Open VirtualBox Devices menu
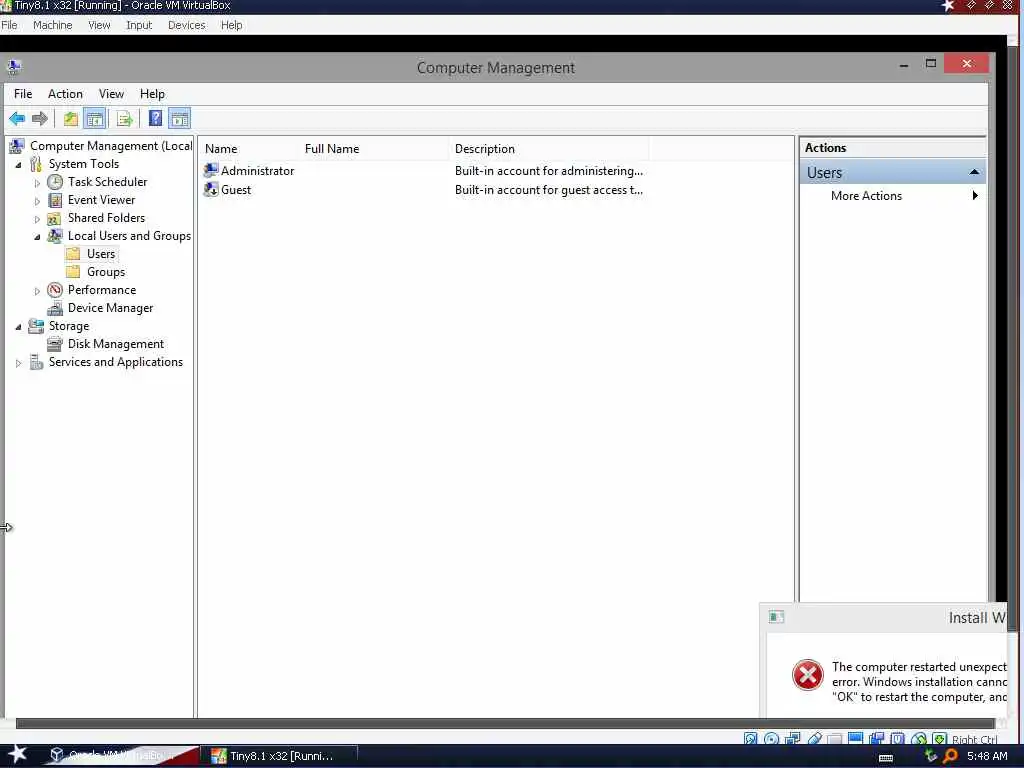This screenshot has height=768, width=1024. coord(186,25)
